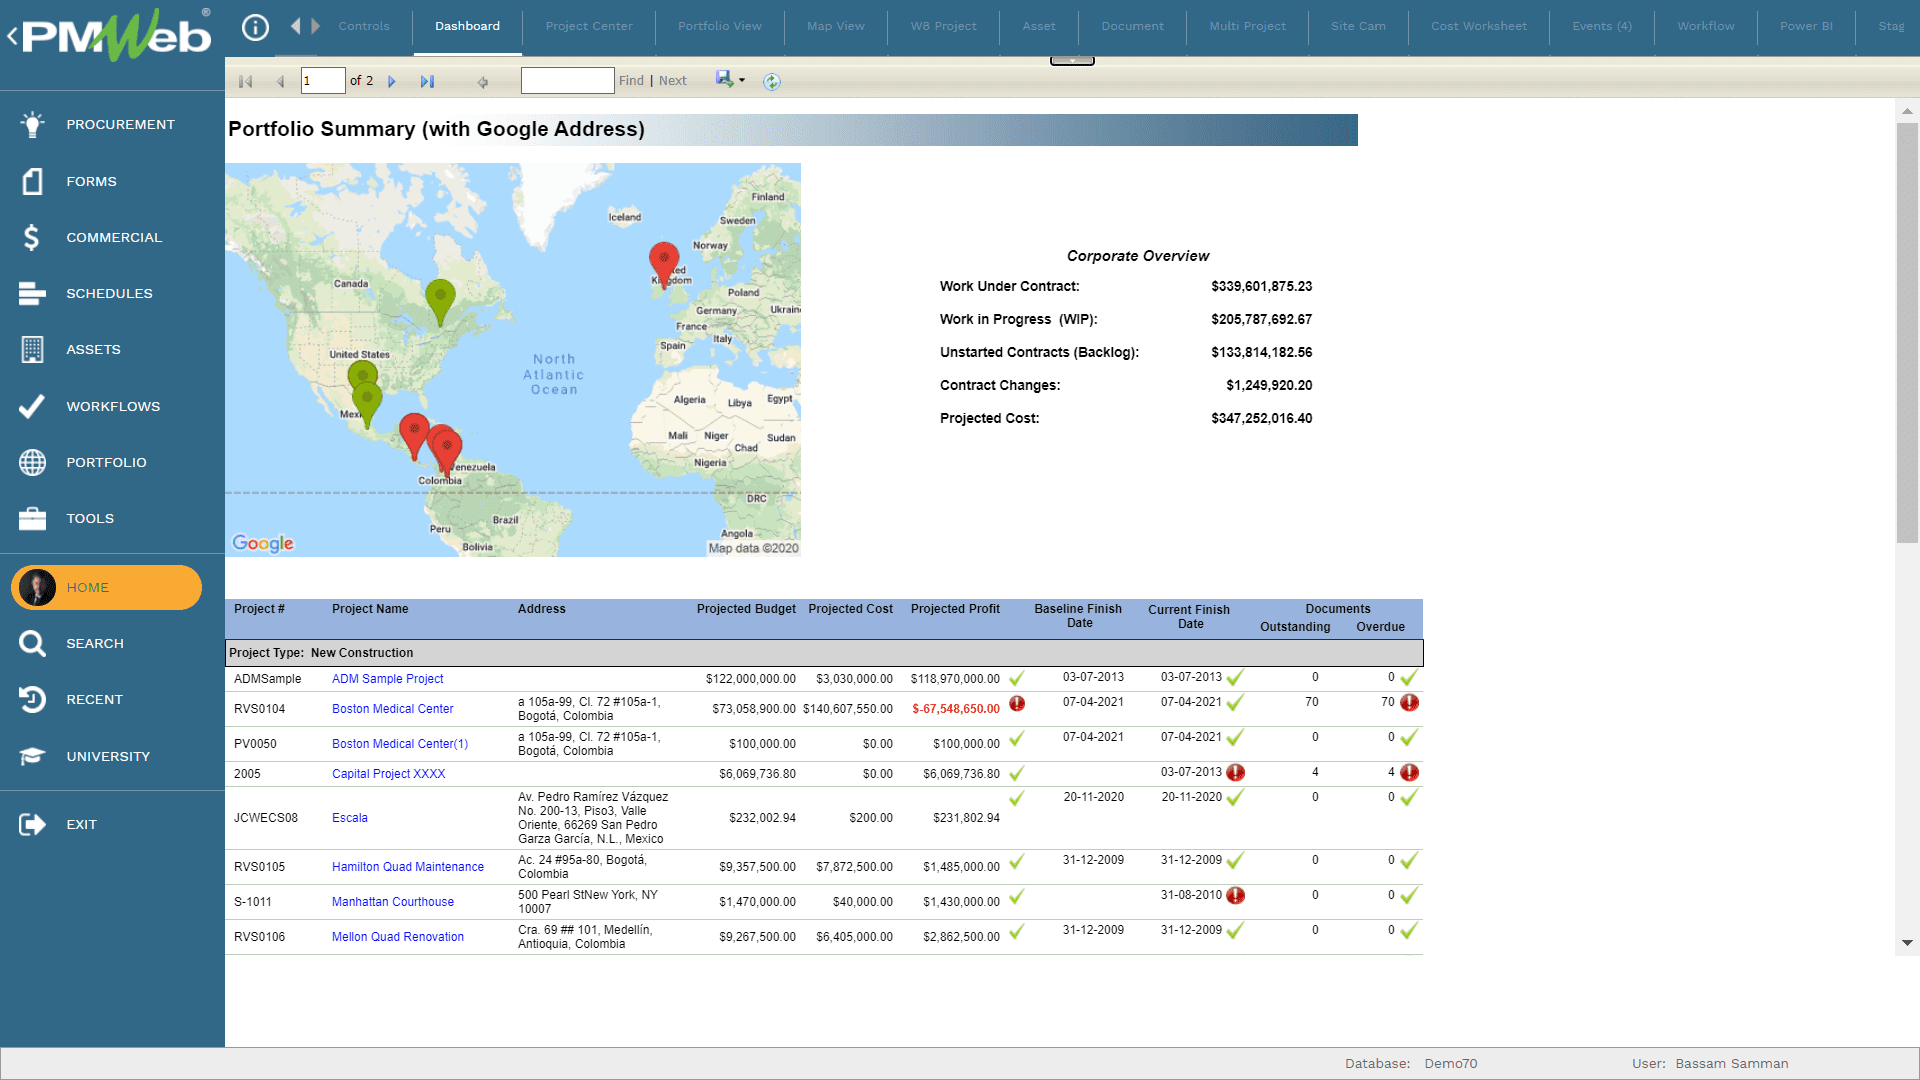Click the green map pin over Canada

coord(440,301)
